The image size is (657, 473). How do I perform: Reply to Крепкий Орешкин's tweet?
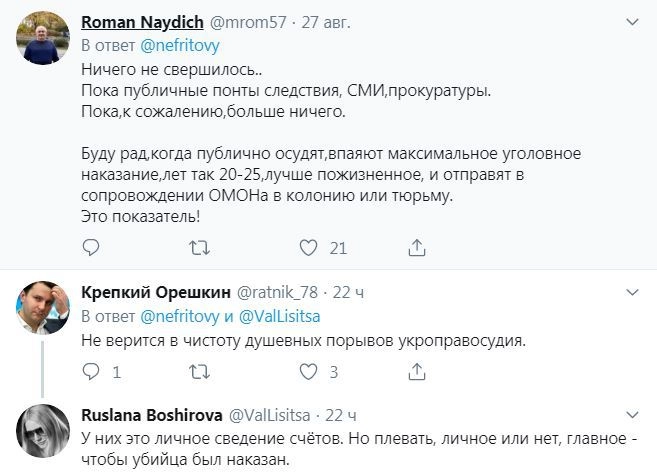[89, 372]
